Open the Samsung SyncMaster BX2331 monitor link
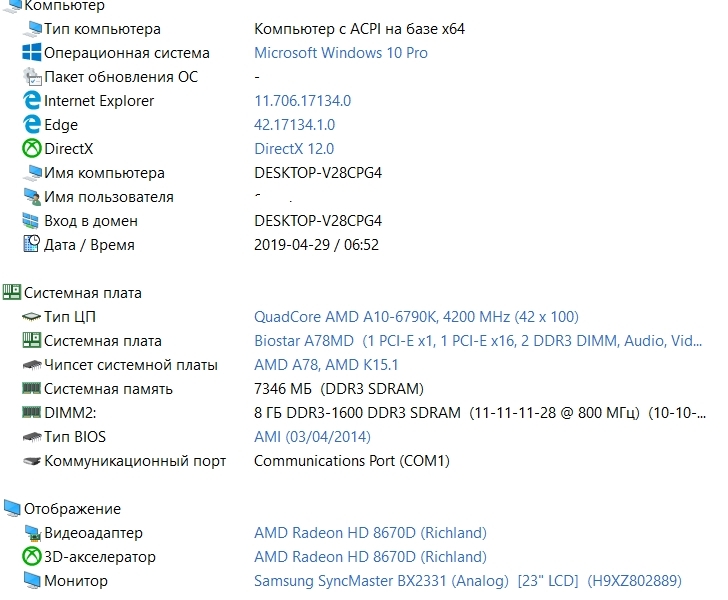728x600 pixels. click(468, 581)
